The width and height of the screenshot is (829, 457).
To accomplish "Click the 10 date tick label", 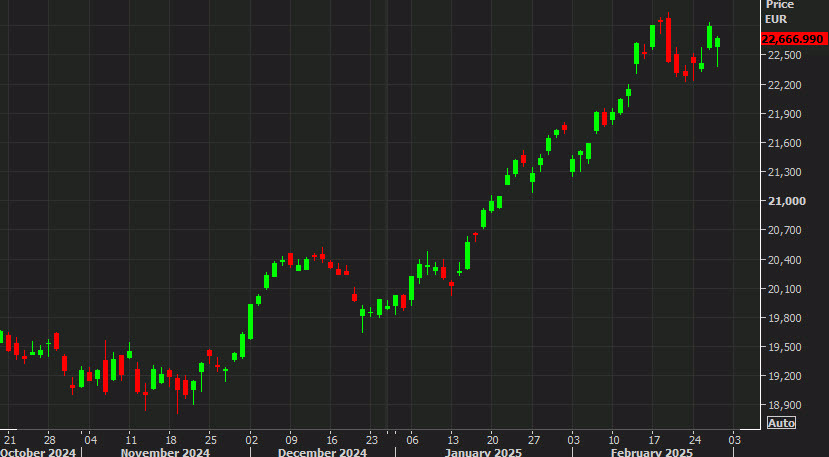I will tap(613, 440).
